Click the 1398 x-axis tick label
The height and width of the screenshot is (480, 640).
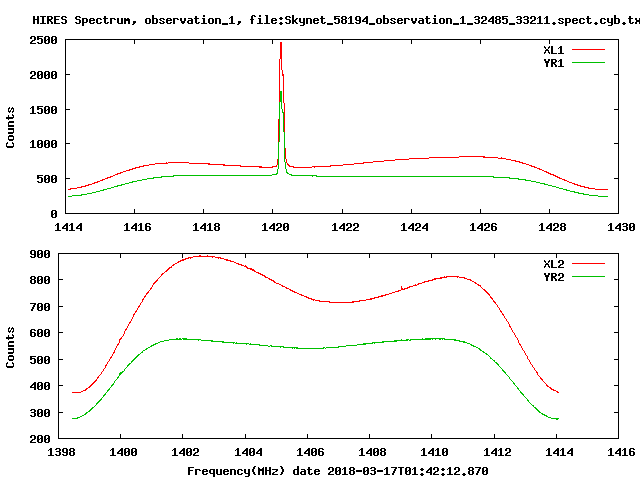click(x=61, y=452)
